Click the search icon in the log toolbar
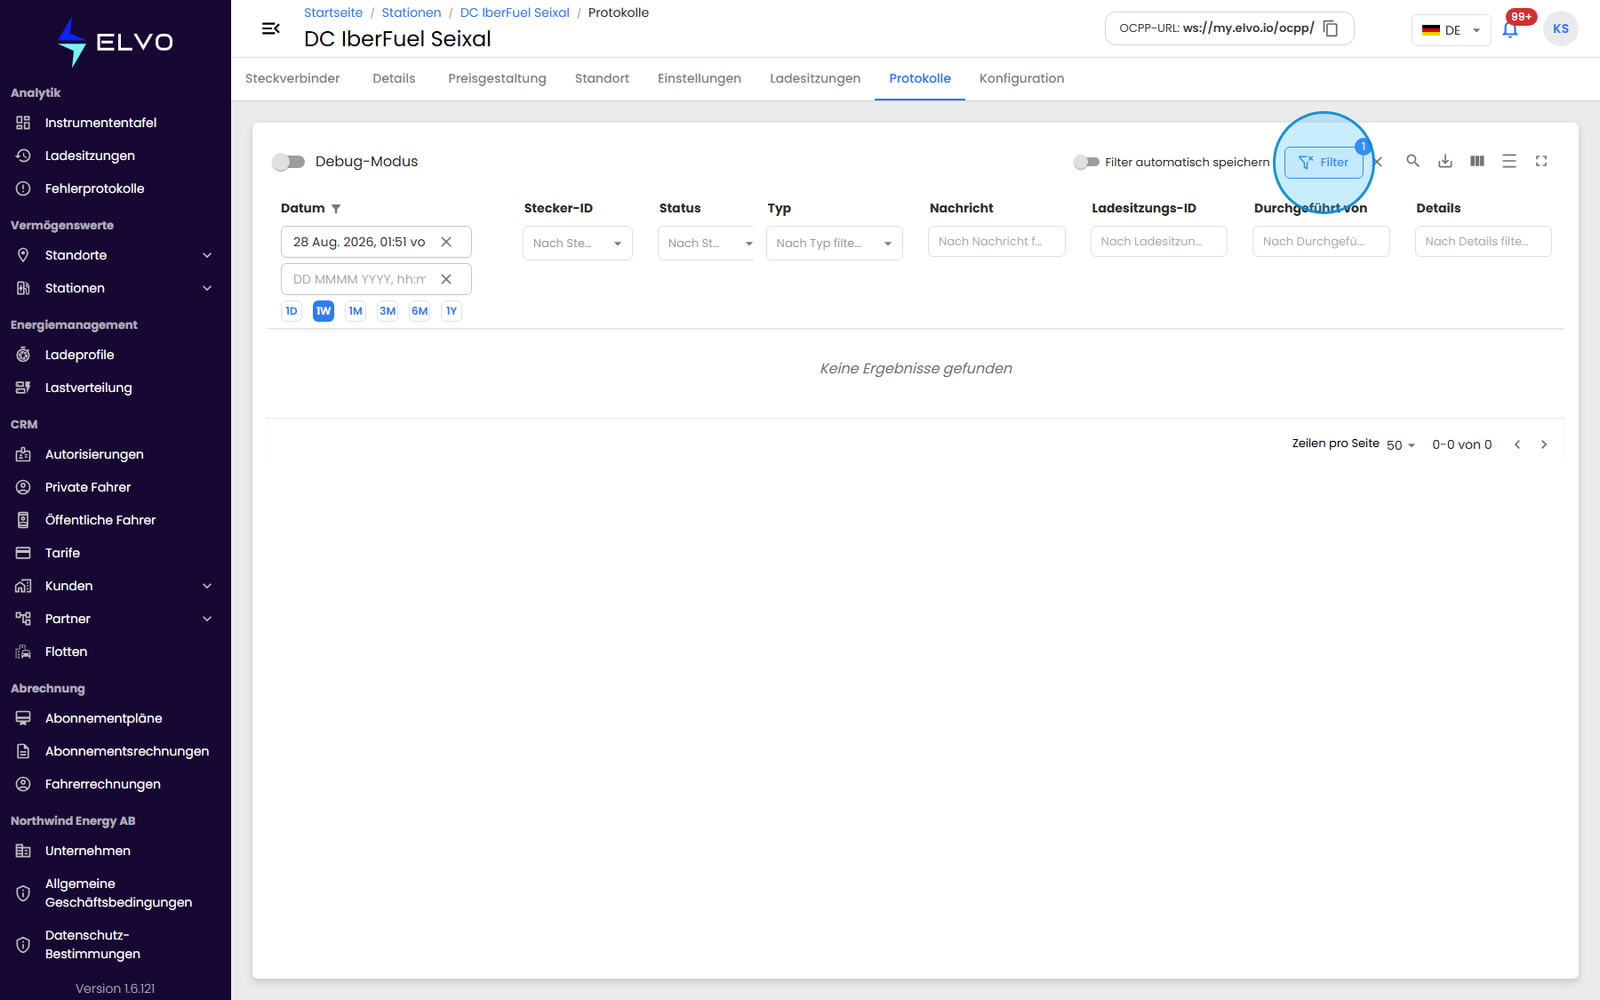The image size is (1600, 1000). point(1413,161)
